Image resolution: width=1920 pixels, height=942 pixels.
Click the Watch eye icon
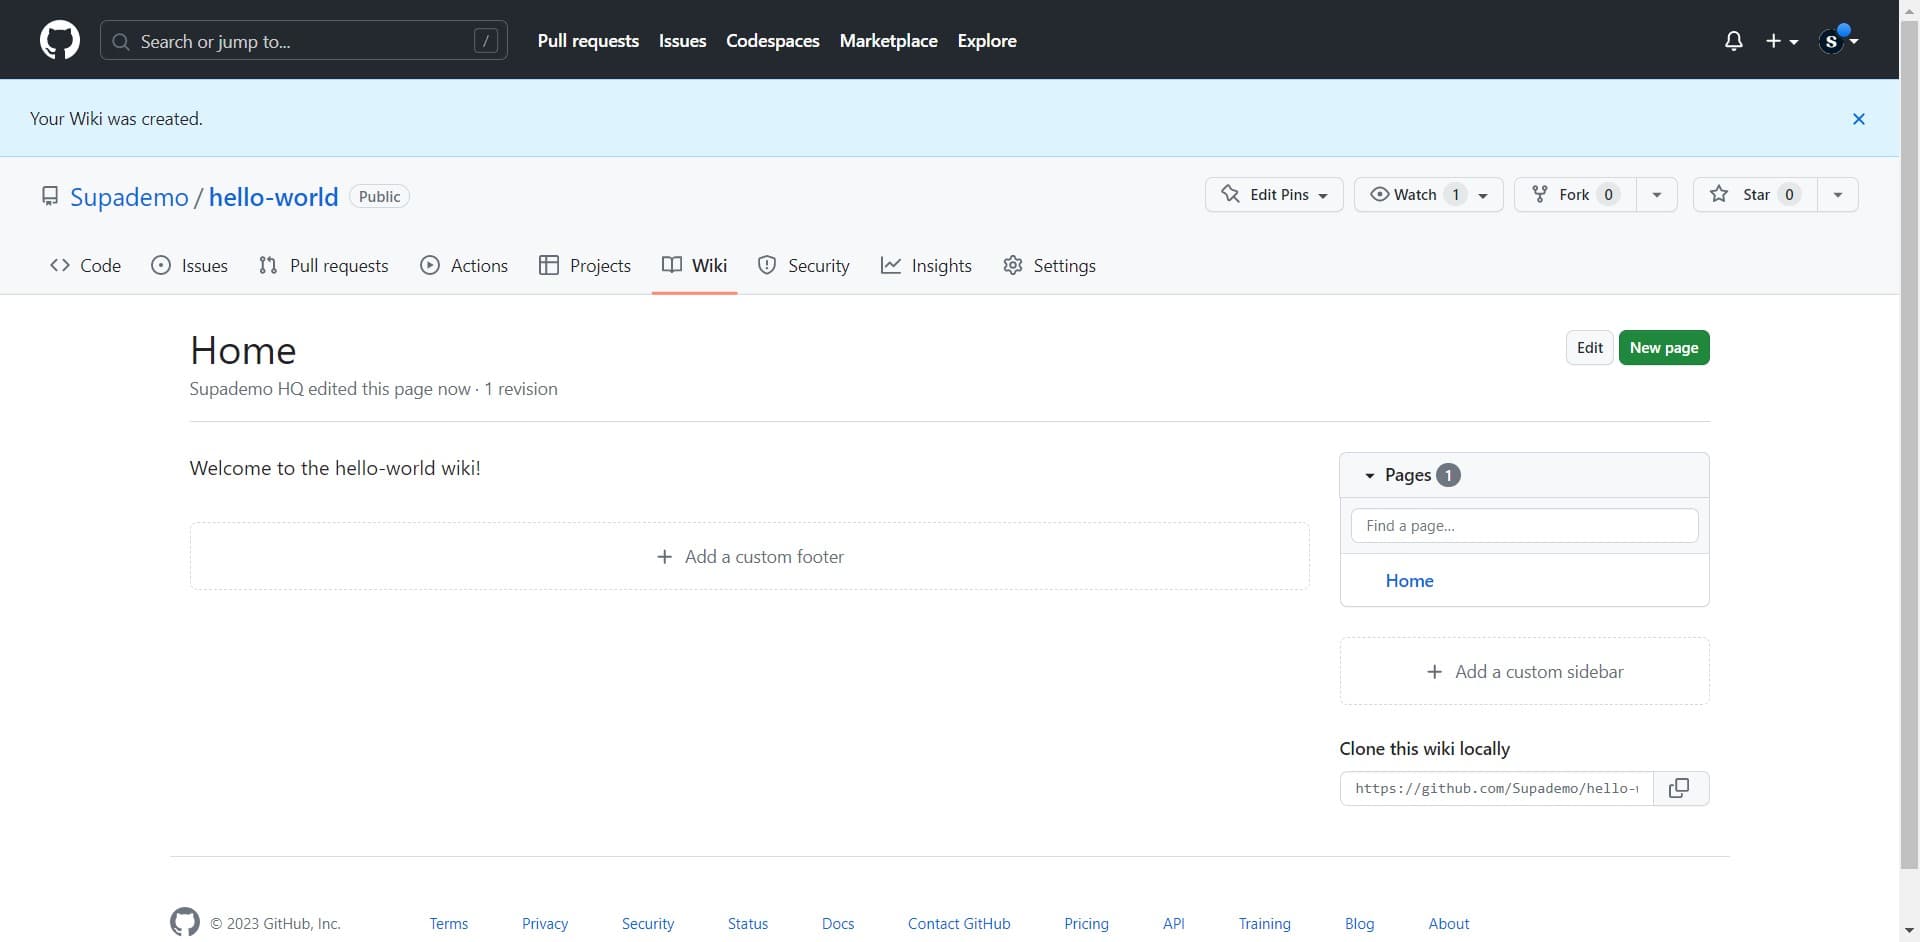1381,194
